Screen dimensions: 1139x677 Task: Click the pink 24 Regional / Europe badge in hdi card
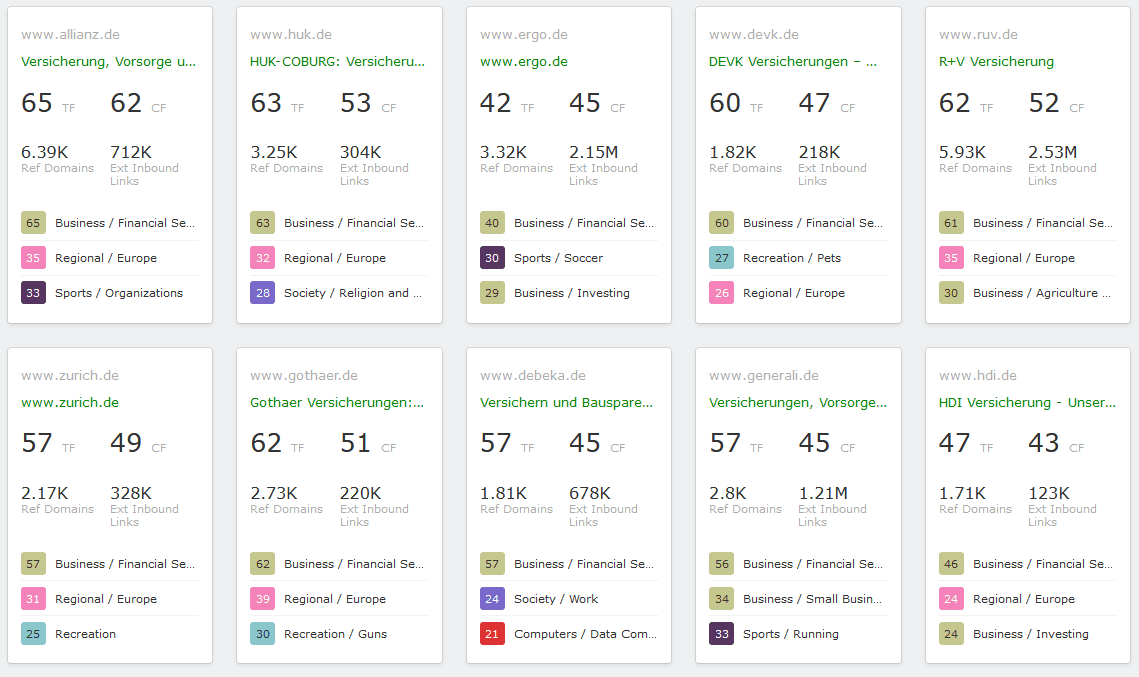[951, 599]
